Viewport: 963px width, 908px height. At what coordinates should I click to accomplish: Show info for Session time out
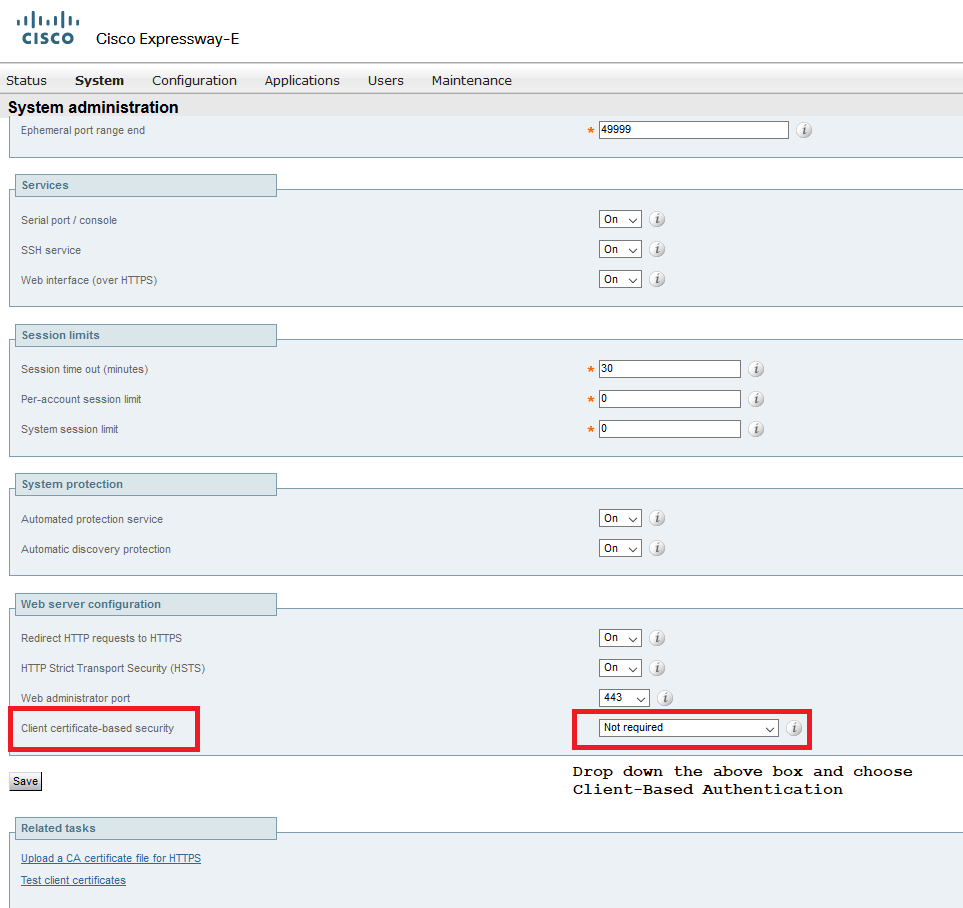[756, 369]
